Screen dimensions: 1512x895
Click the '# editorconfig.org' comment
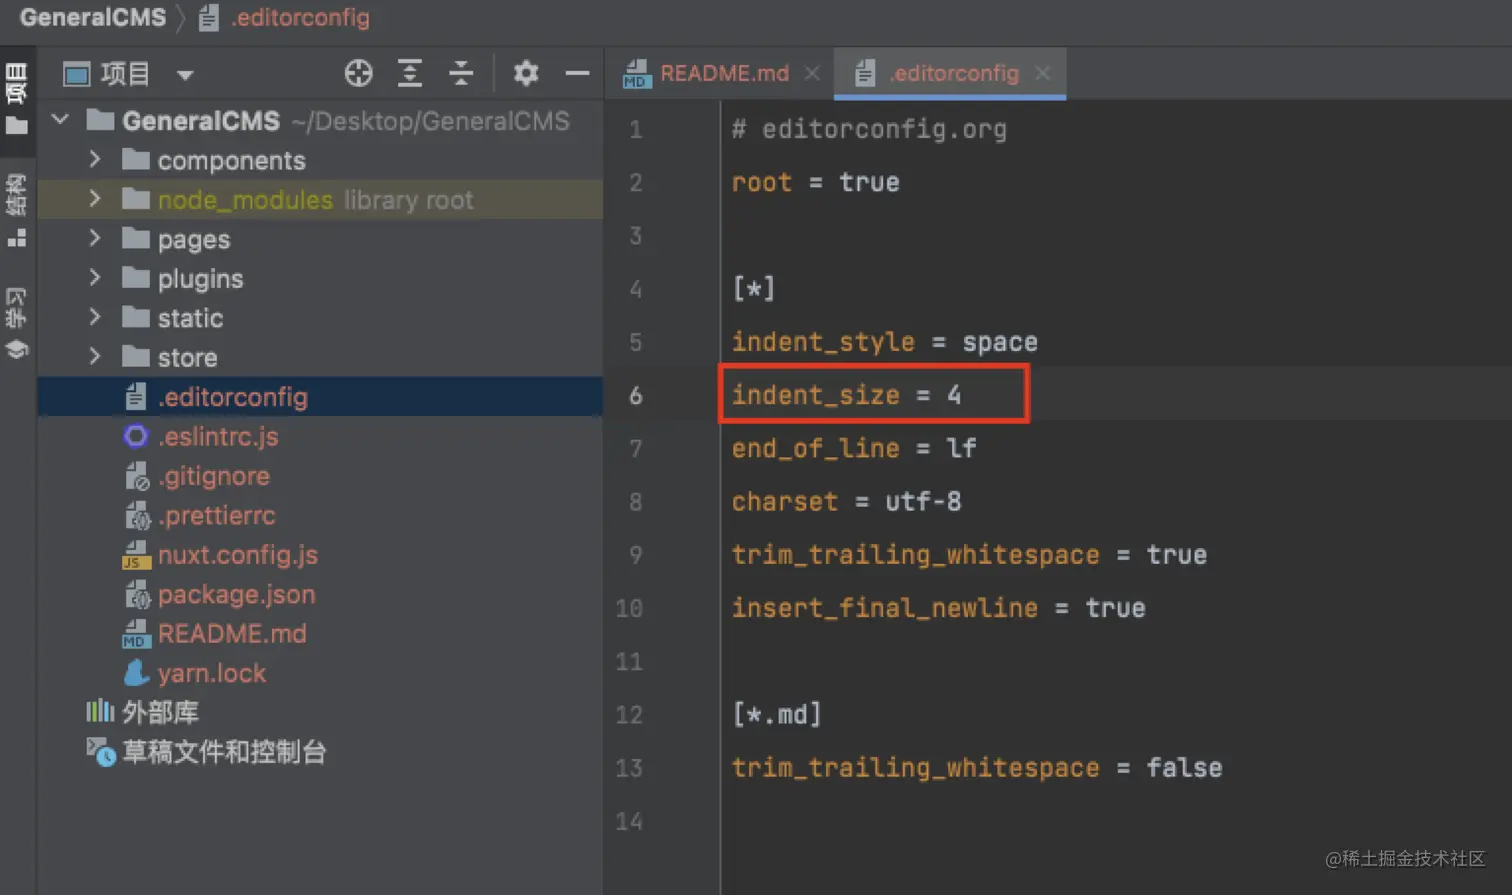[x=869, y=129]
